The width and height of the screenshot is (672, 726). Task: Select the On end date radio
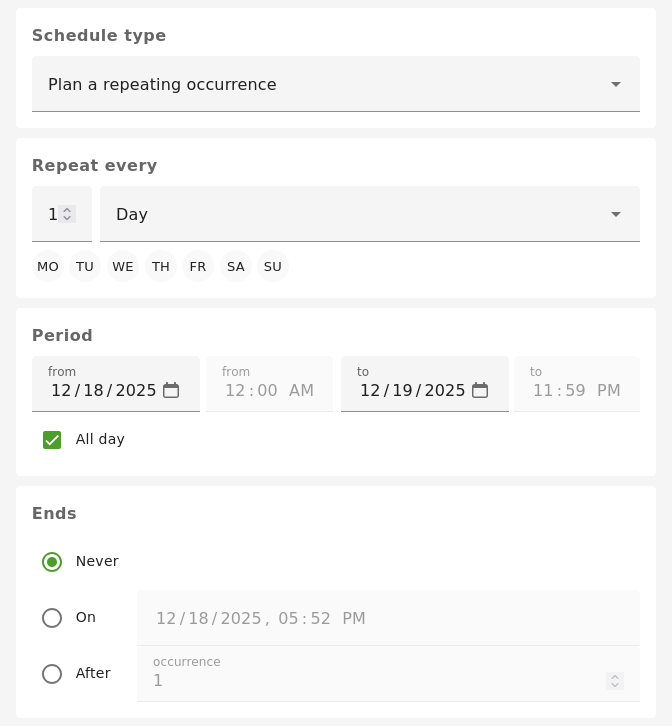[52, 618]
